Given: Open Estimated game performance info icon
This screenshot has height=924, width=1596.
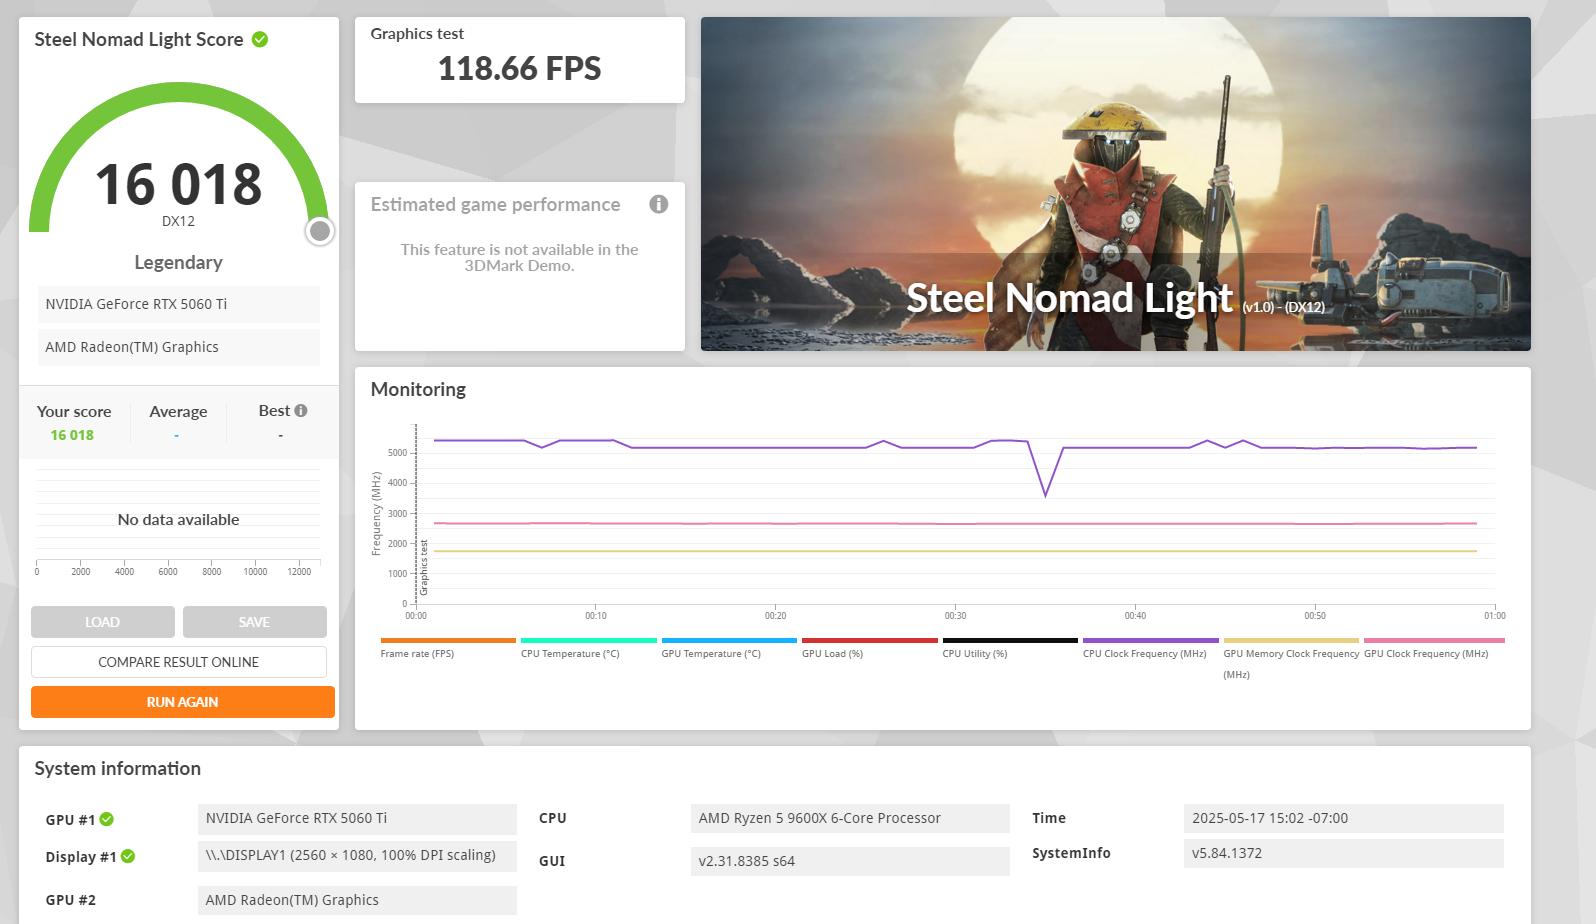Looking at the screenshot, I should [658, 204].
